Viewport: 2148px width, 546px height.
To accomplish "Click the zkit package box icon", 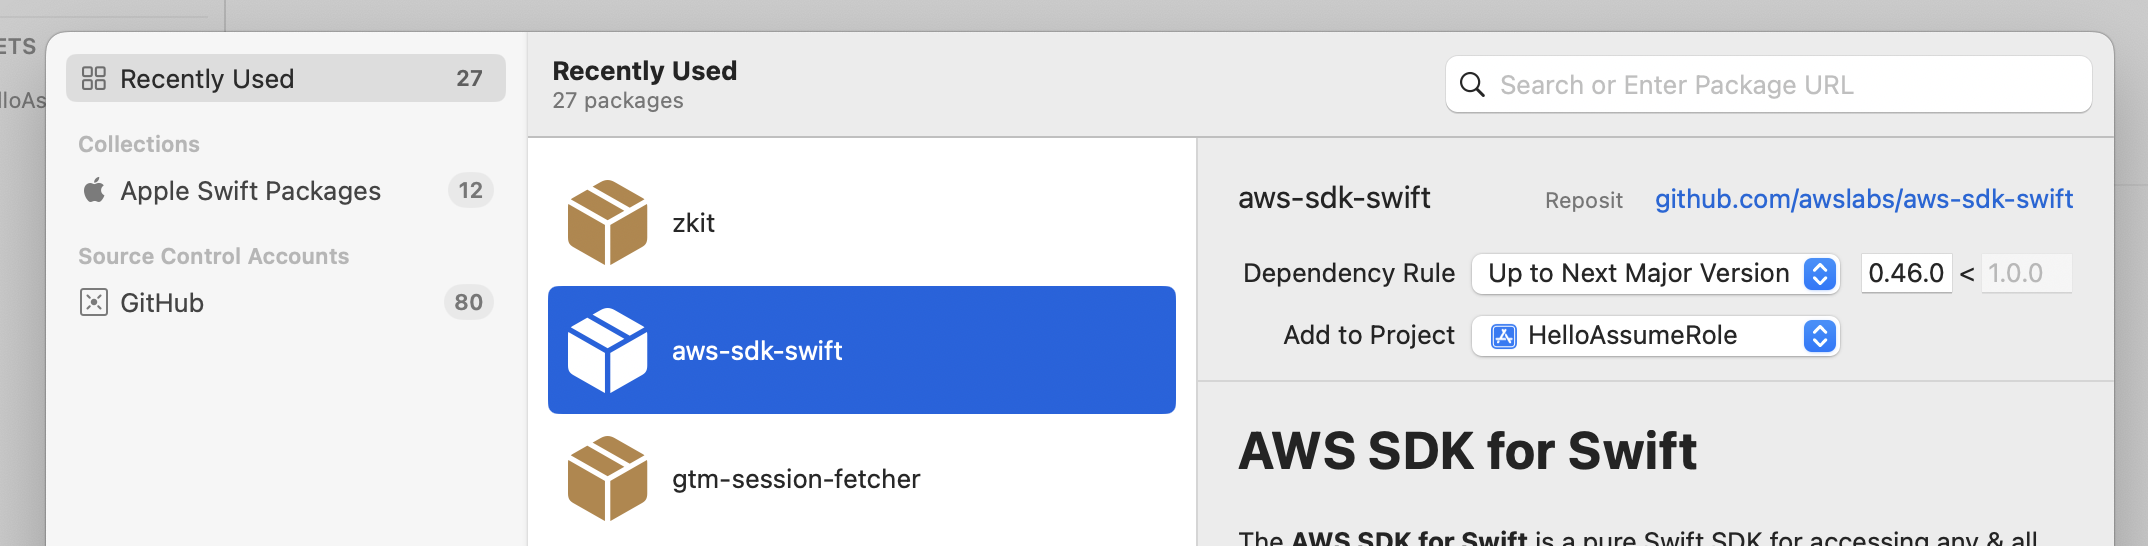I will 607,222.
